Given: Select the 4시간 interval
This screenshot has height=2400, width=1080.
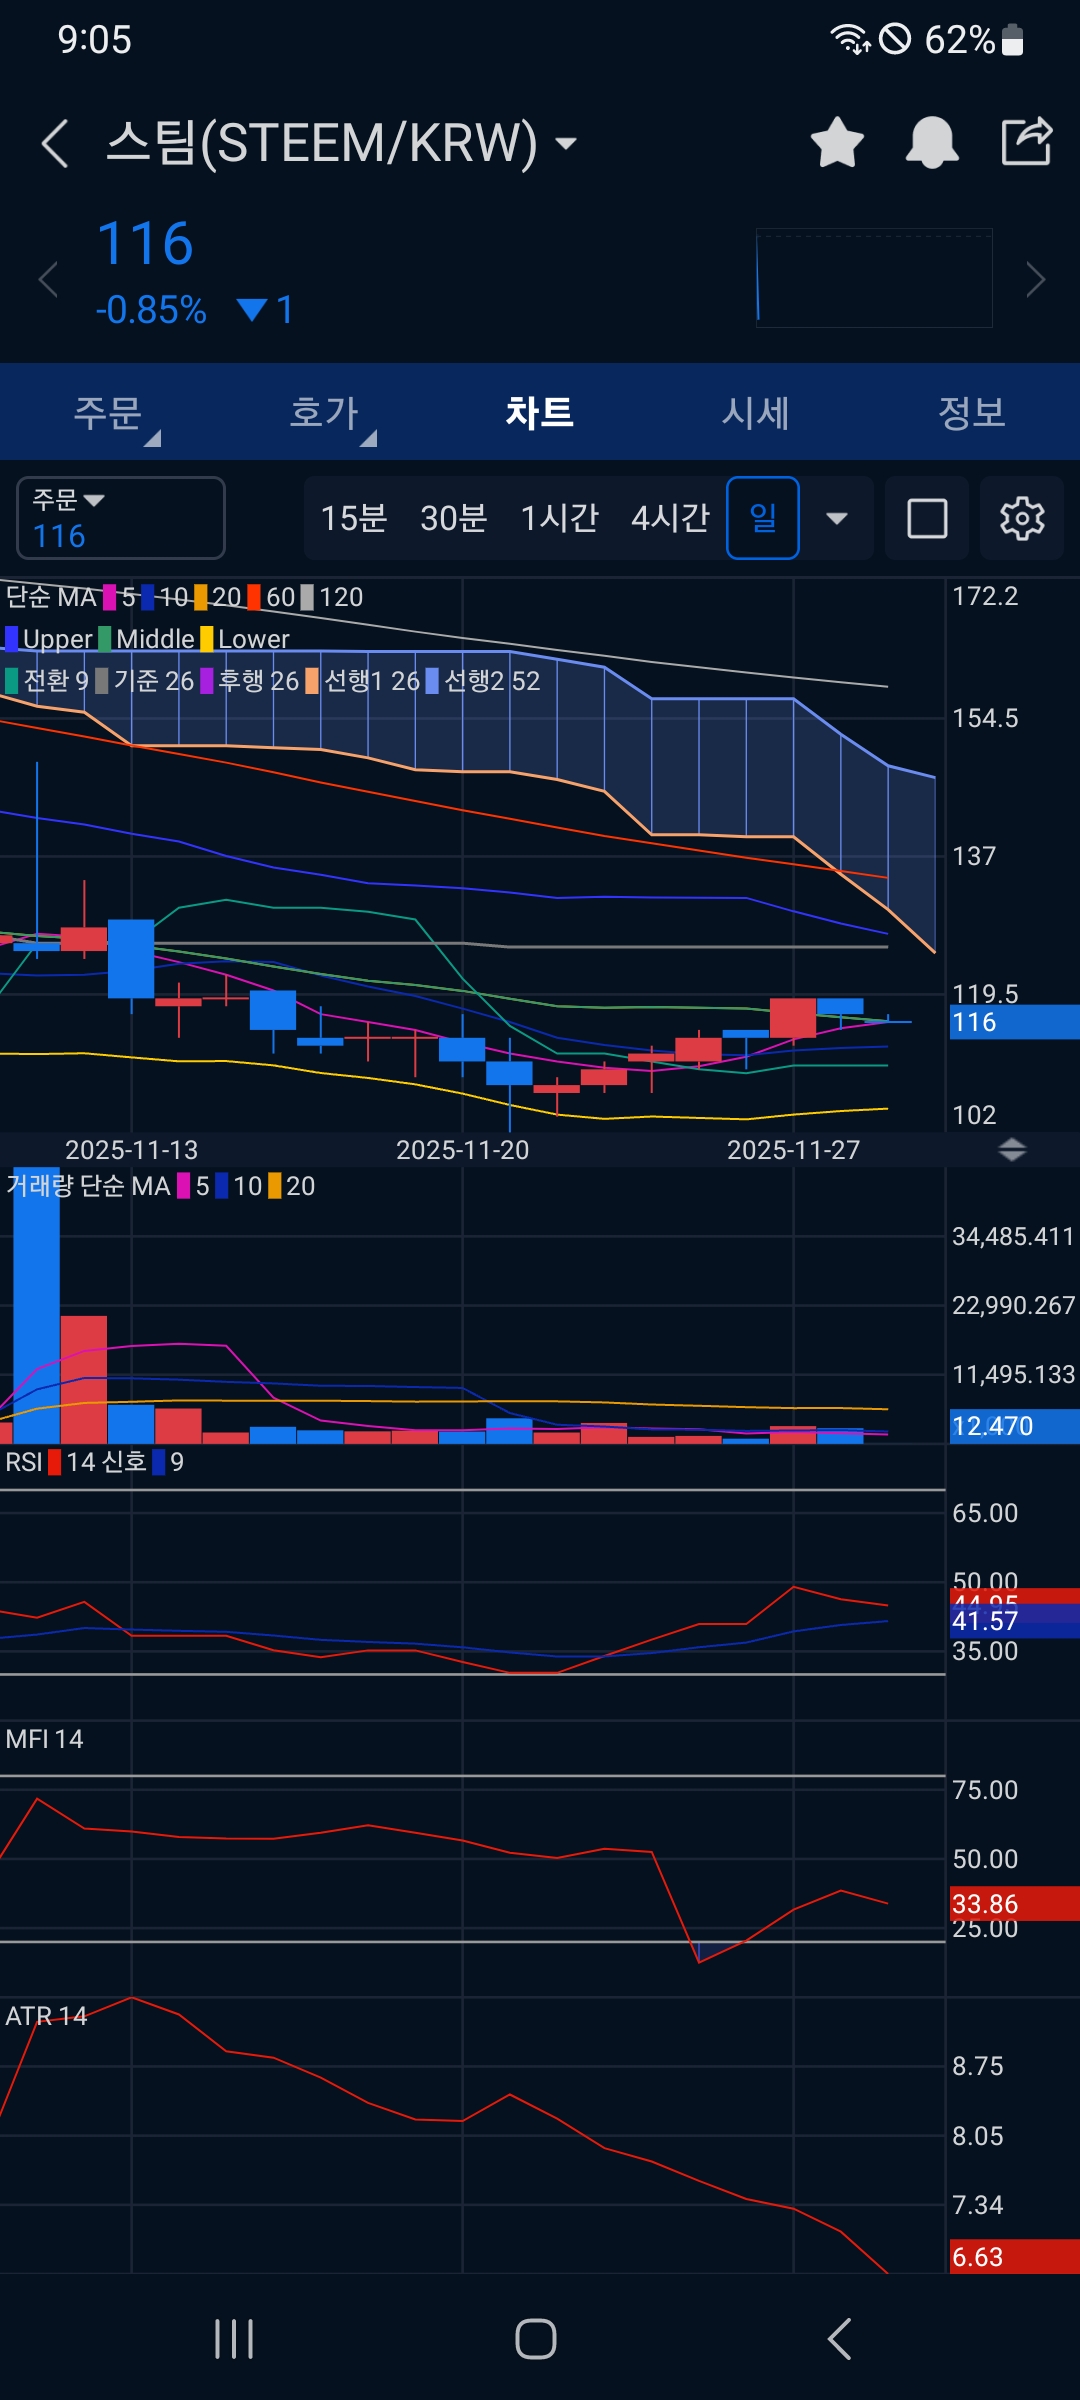Looking at the screenshot, I should point(670,518).
